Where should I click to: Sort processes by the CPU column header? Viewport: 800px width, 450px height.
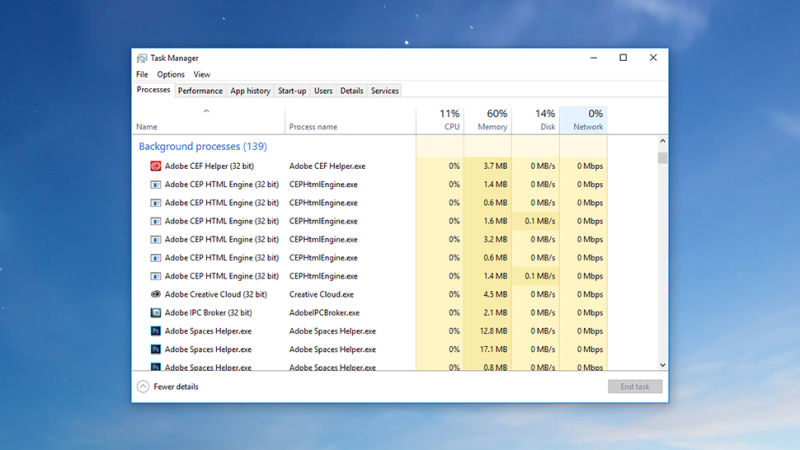click(440, 120)
